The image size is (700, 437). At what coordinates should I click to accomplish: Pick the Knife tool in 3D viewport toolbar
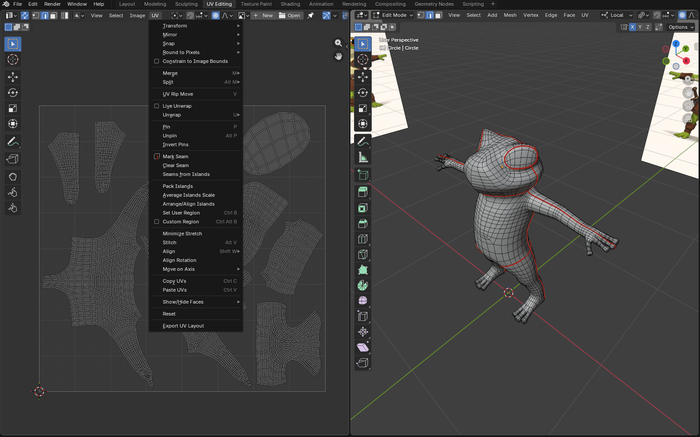click(363, 254)
